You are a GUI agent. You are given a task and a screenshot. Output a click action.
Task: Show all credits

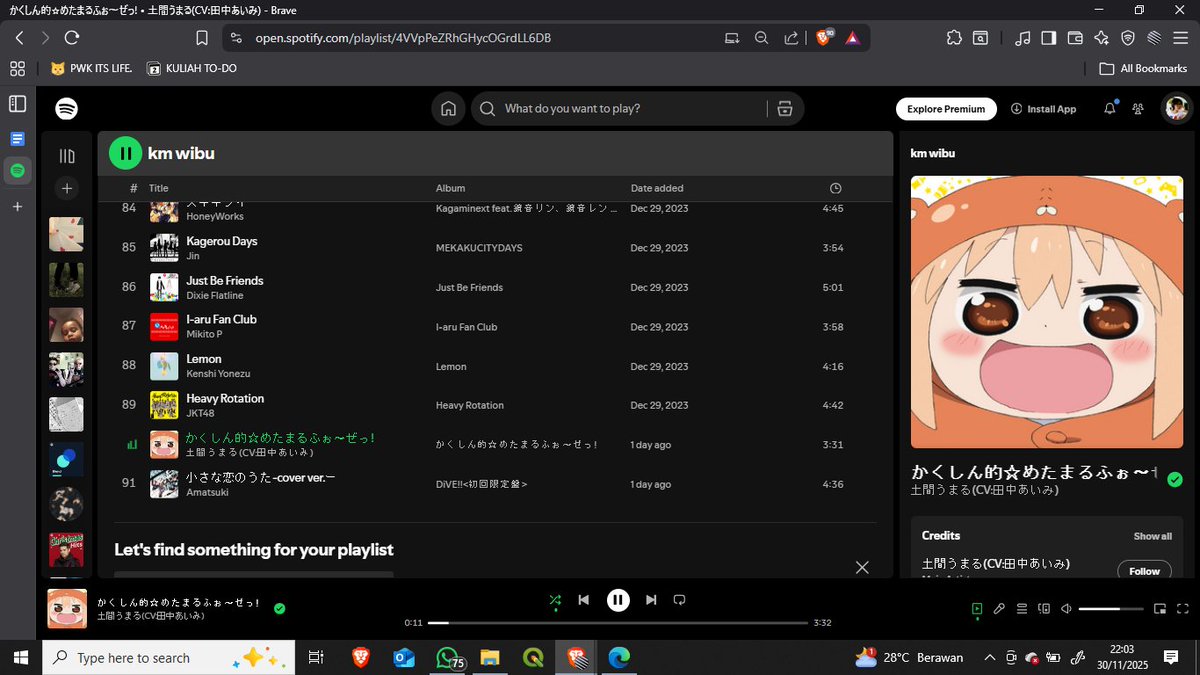tap(1152, 536)
